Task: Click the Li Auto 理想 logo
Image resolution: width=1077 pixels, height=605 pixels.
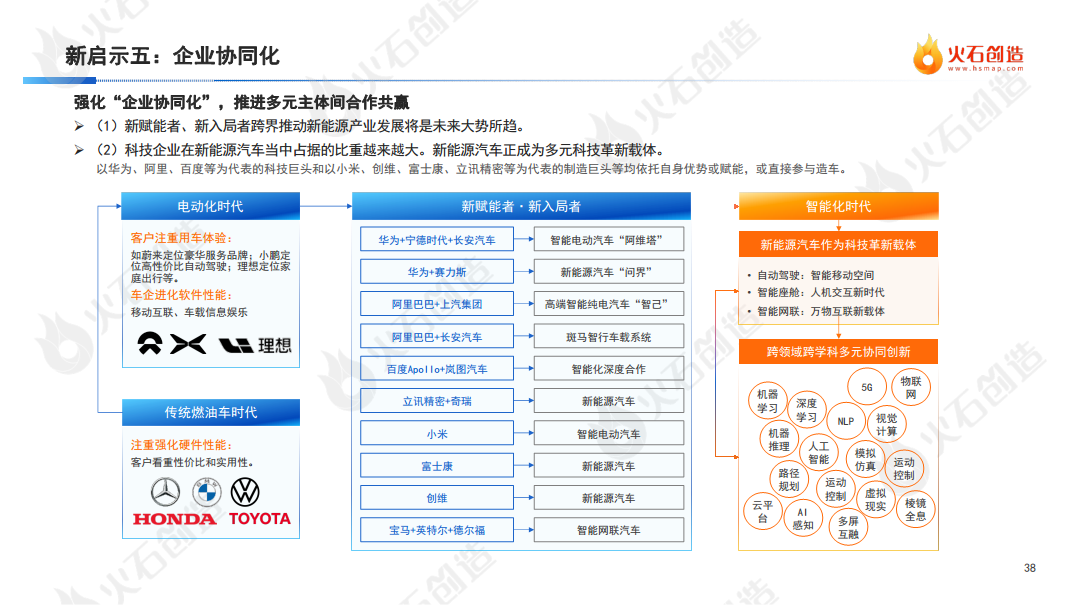Action: (256, 345)
